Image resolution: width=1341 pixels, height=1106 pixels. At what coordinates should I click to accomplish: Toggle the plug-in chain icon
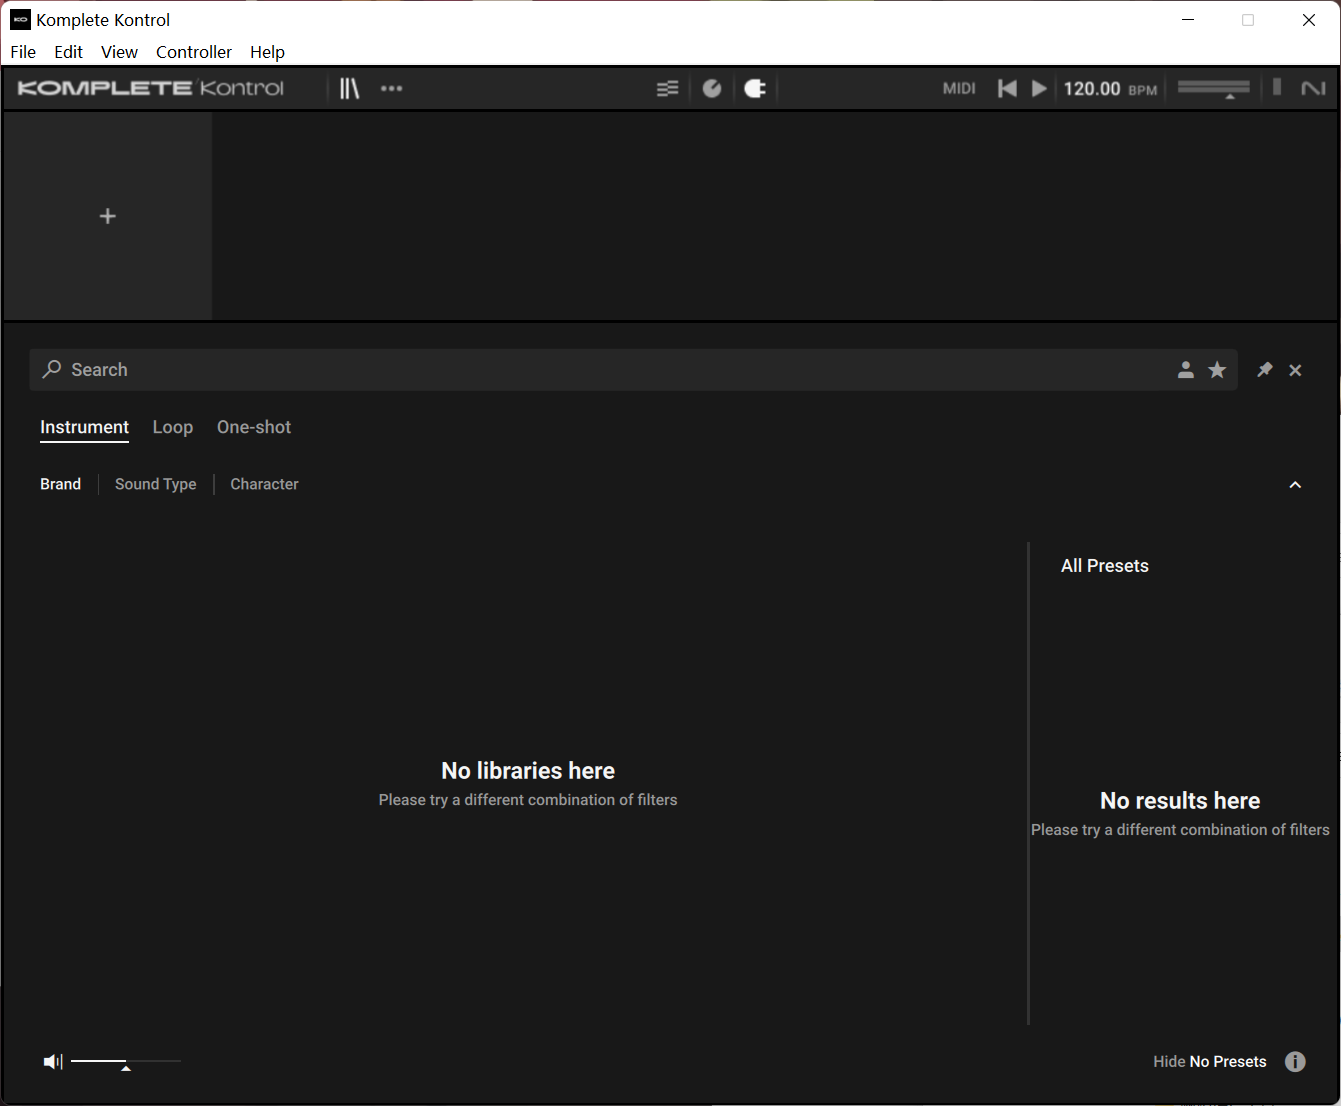click(755, 89)
